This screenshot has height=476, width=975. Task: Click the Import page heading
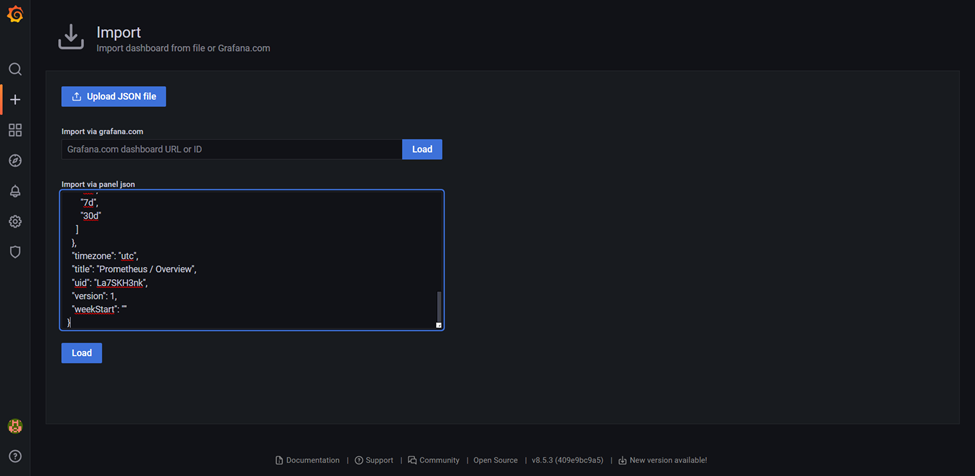pos(119,32)
